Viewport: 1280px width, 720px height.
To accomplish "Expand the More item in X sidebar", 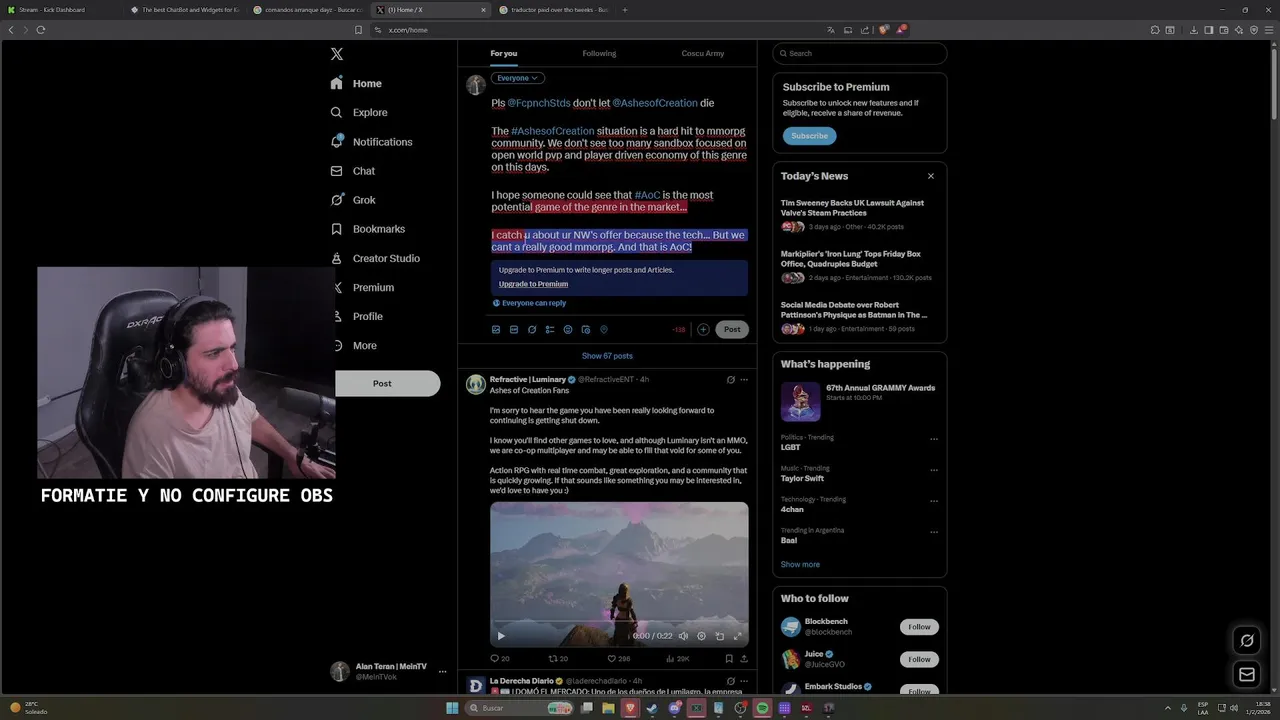I will (x=354, y=346).
